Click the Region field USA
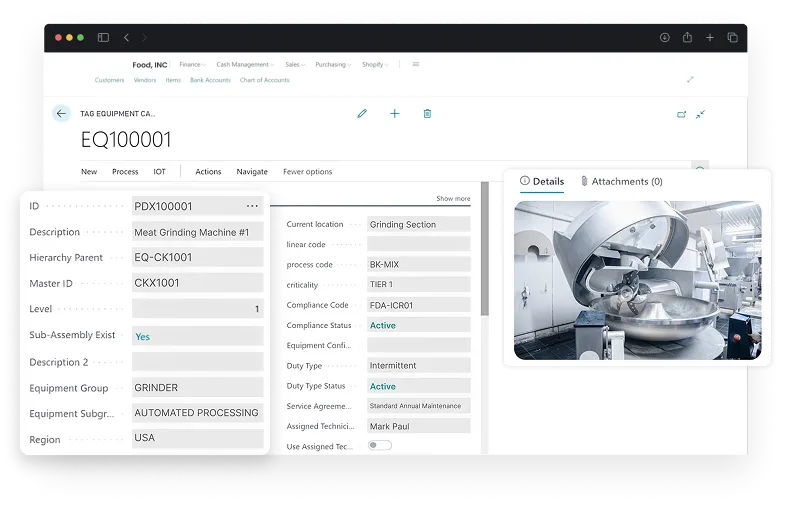Image resolution: width=792 pixels, height=508 pixels. (197, 438)
